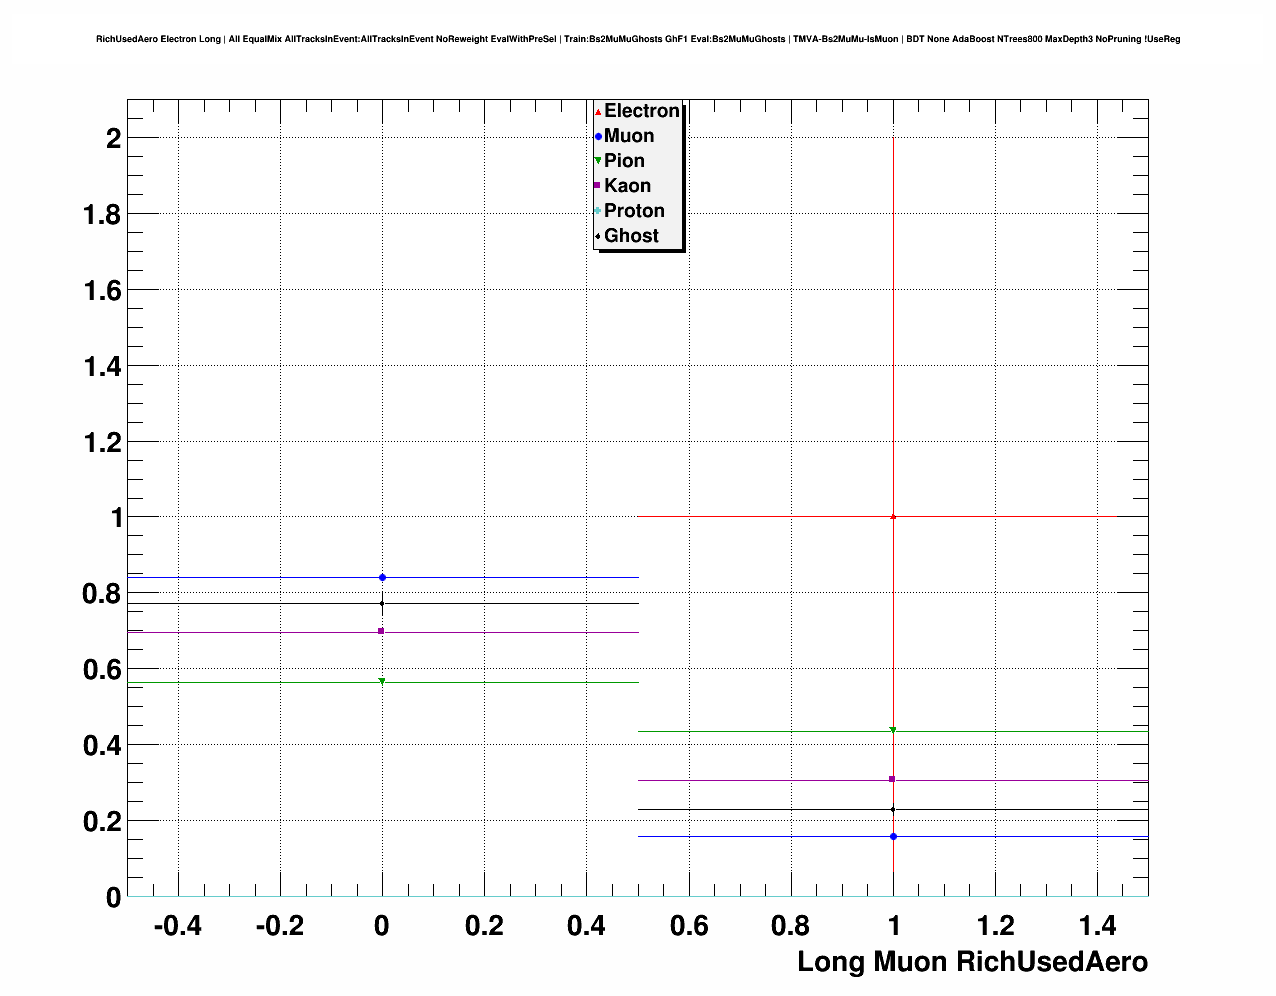1276x996 pixels.
Task: Click y-axis label 2
Action: [x=114, y=138]
